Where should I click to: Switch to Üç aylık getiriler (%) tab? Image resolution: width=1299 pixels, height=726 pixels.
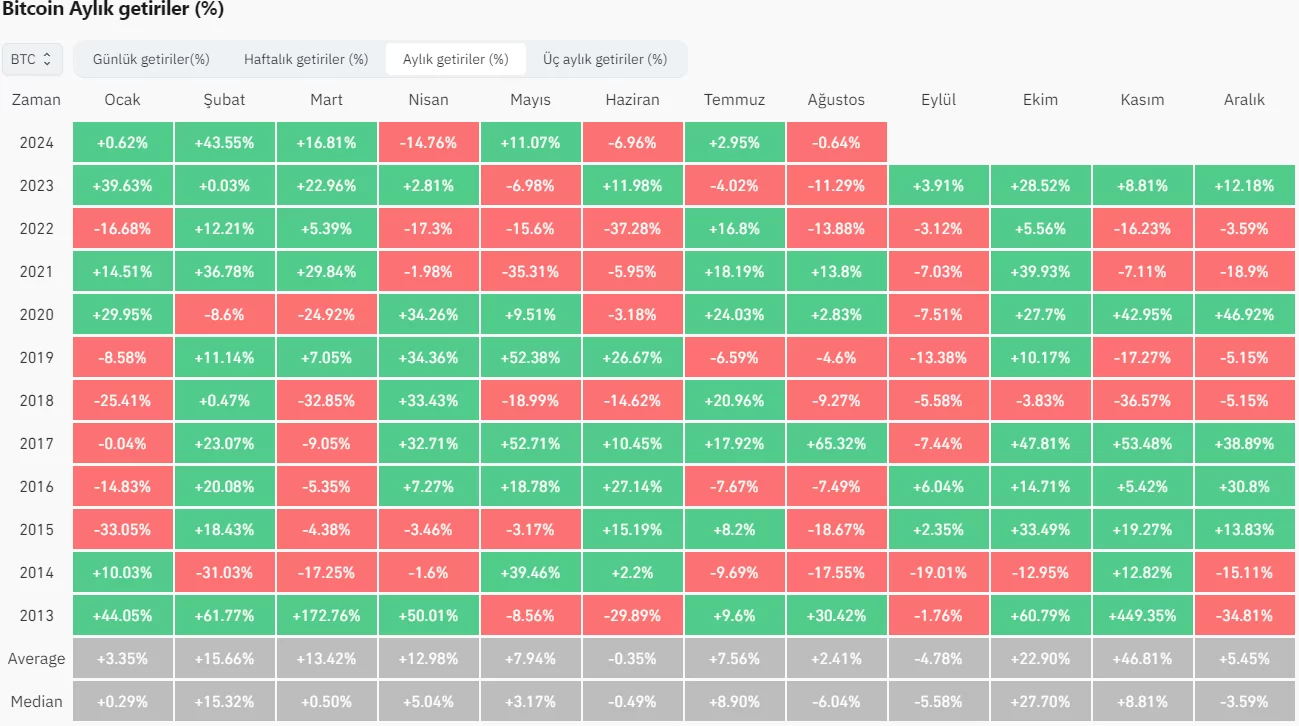(x=605, y=59)
